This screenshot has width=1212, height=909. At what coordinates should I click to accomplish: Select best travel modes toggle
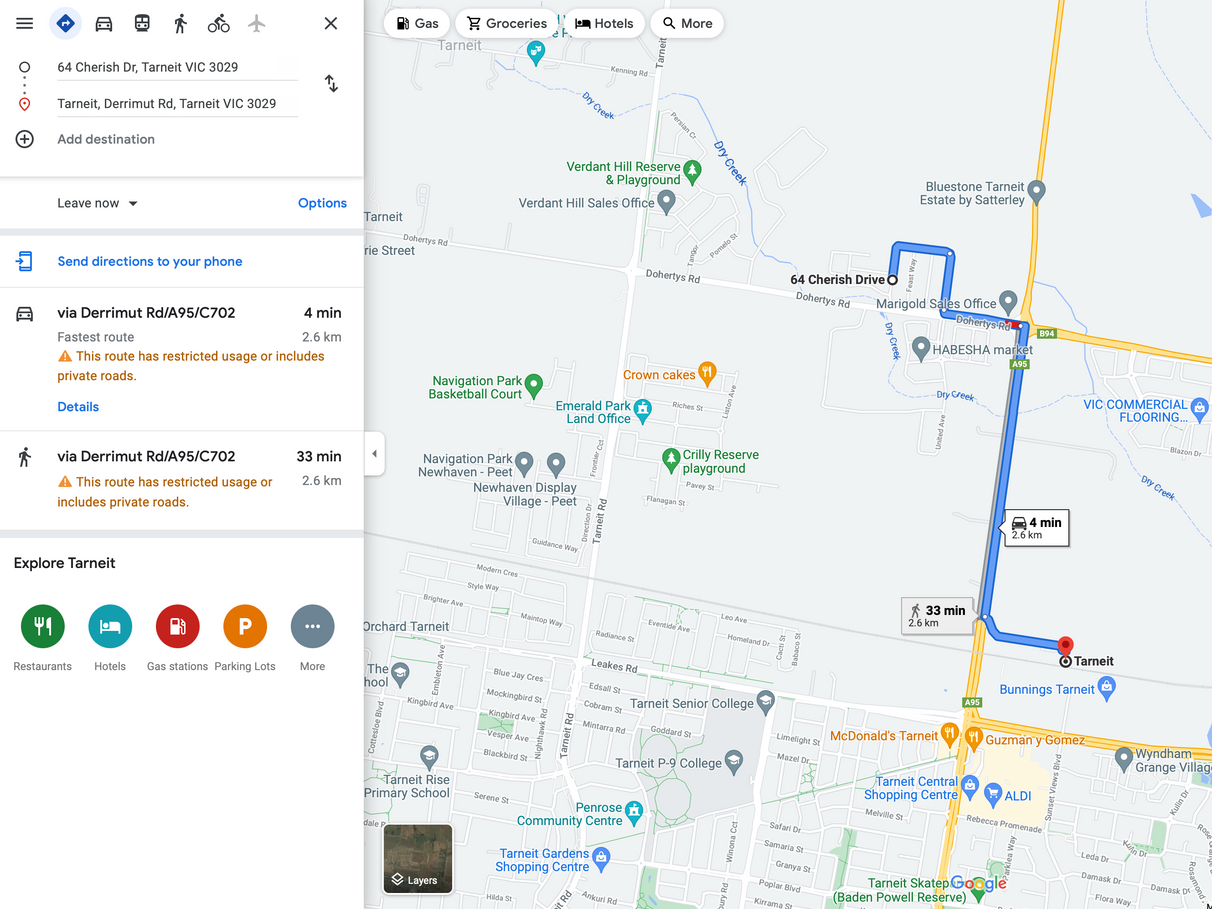click(66, 23)
